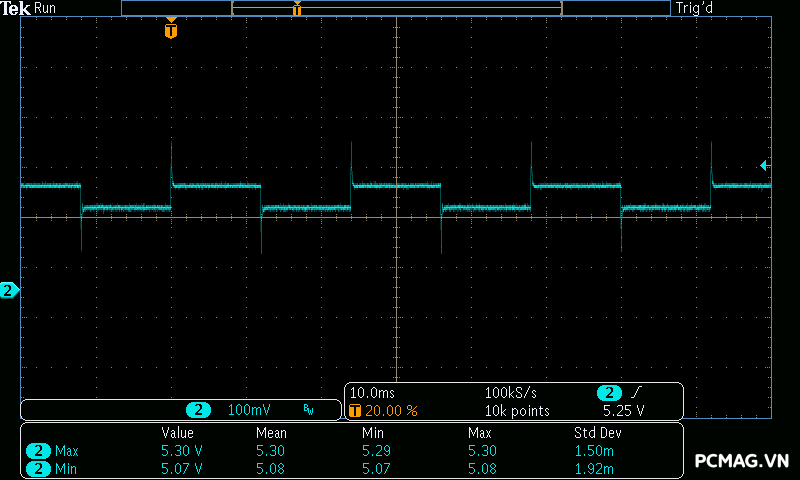Click the 10k points record length
800x480 pixels.
[517, 410]
